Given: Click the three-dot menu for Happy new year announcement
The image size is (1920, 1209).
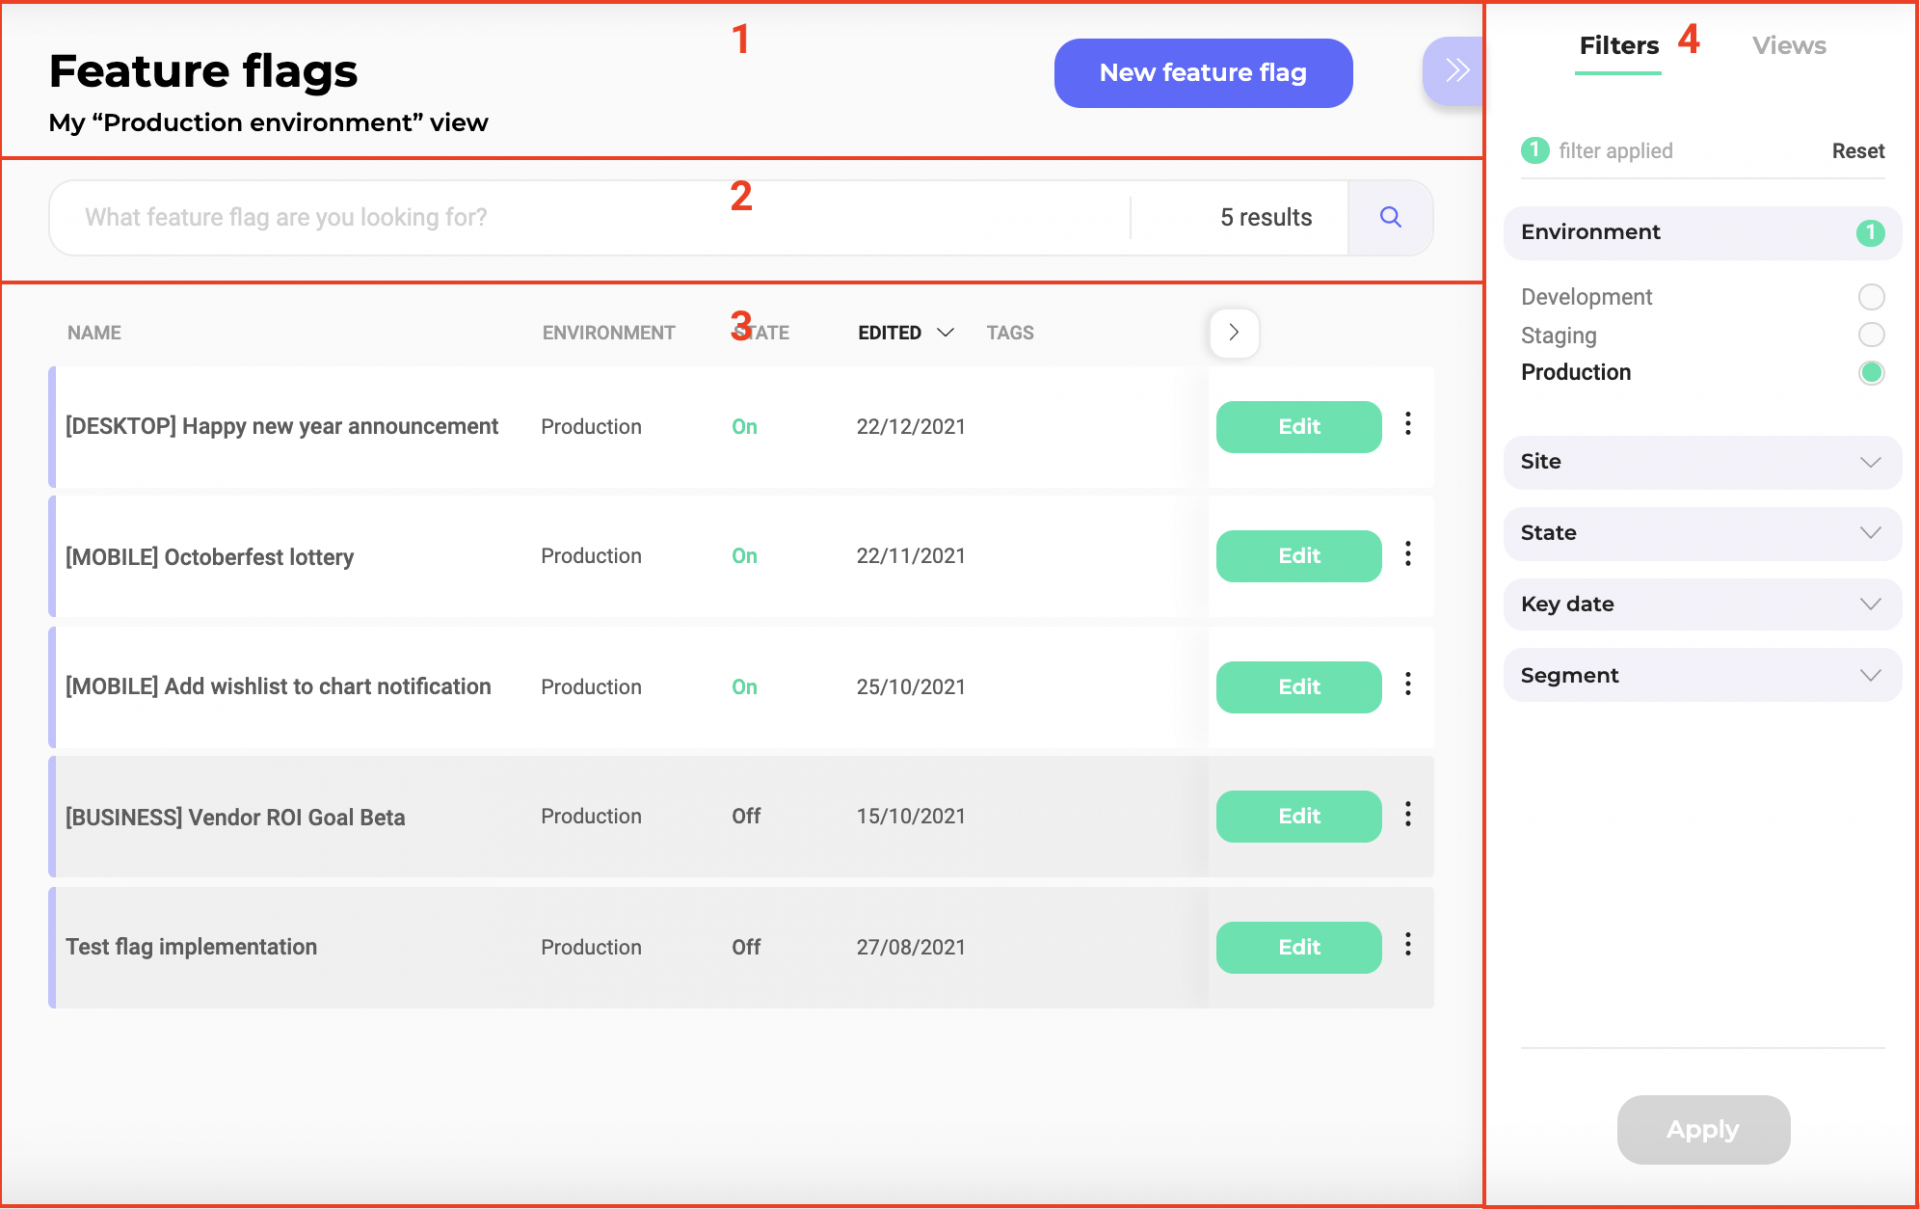Looking at the screenshot, I should (x=1410, y=425).
